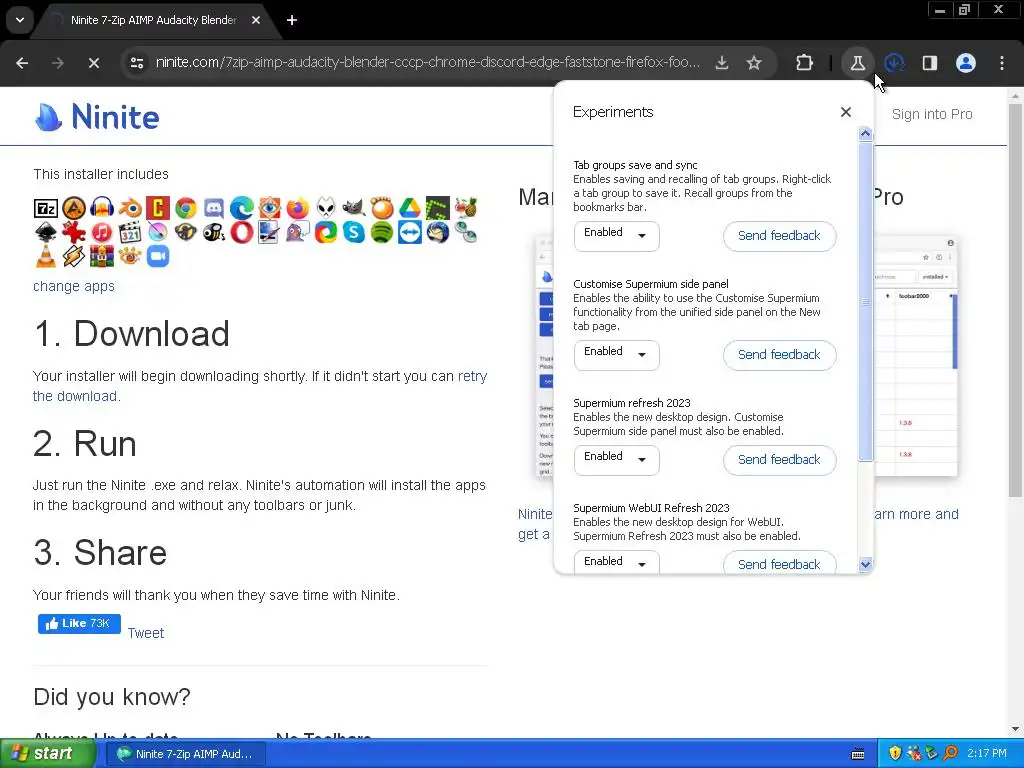Click the security shield tray icon

tap(895, 754)
